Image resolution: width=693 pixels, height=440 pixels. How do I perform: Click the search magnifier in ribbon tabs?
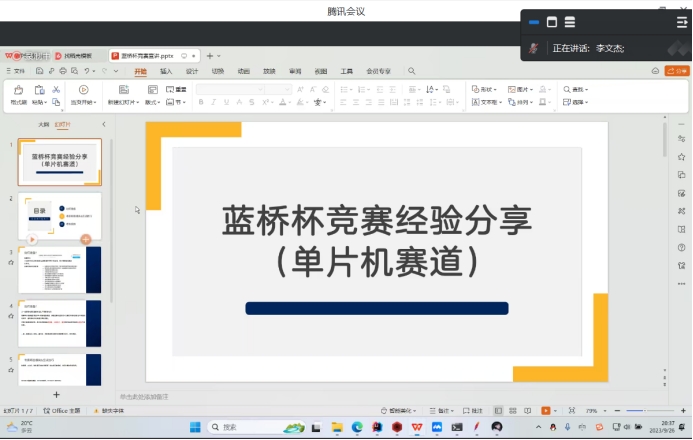coord(411,71)
